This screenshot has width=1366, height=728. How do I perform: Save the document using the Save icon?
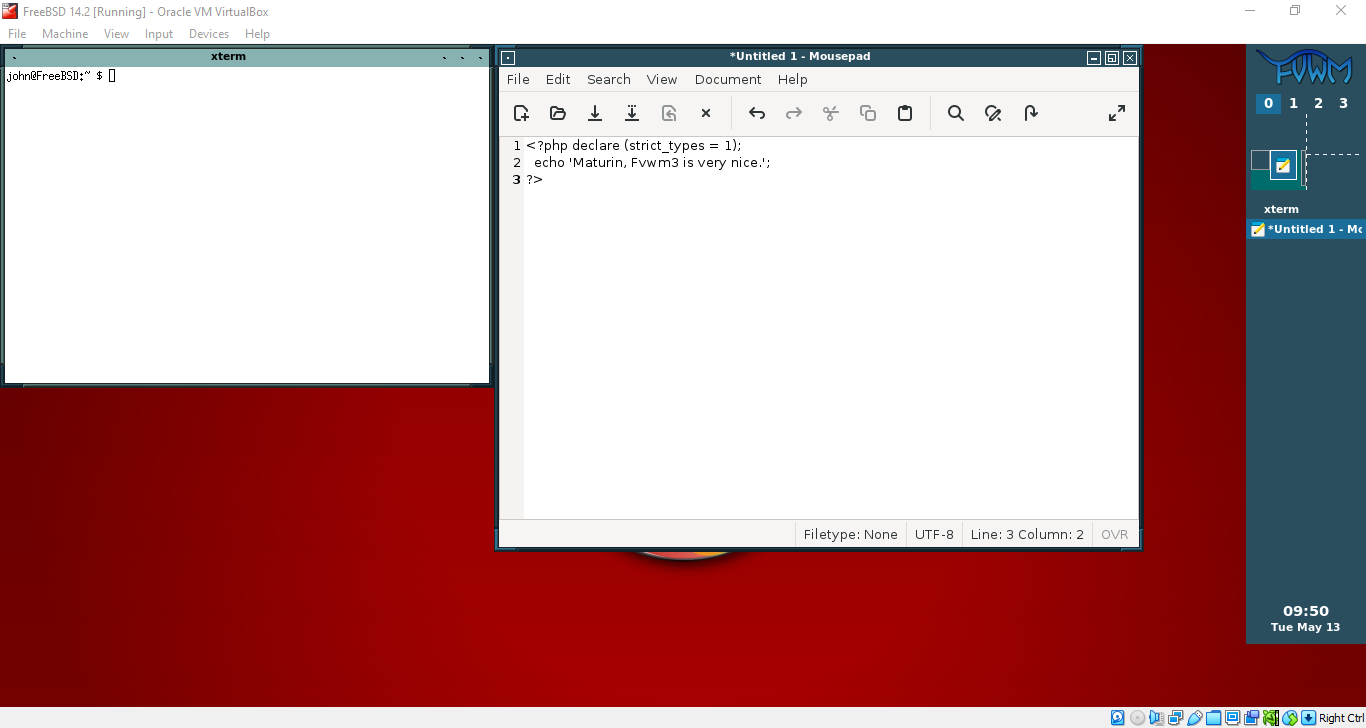[595, 114]
